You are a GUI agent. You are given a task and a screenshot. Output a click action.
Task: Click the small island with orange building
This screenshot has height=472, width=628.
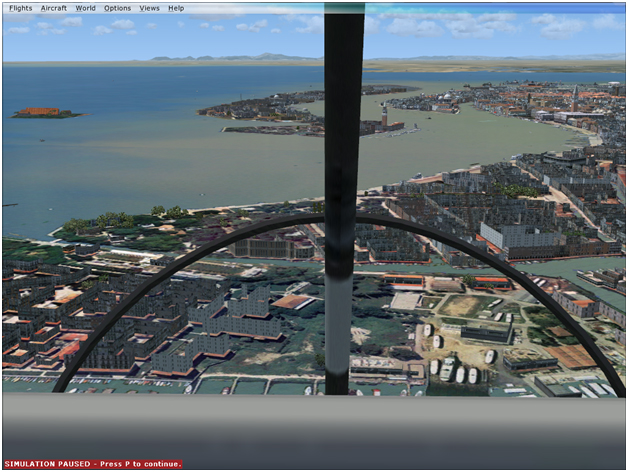pos(44,113)
